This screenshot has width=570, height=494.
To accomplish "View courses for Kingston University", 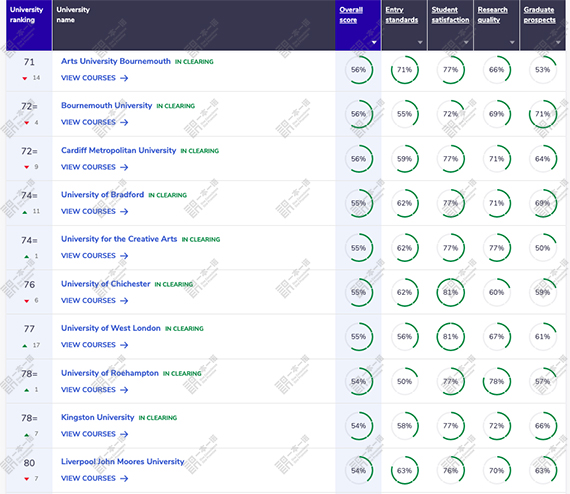I will (95, 434).
